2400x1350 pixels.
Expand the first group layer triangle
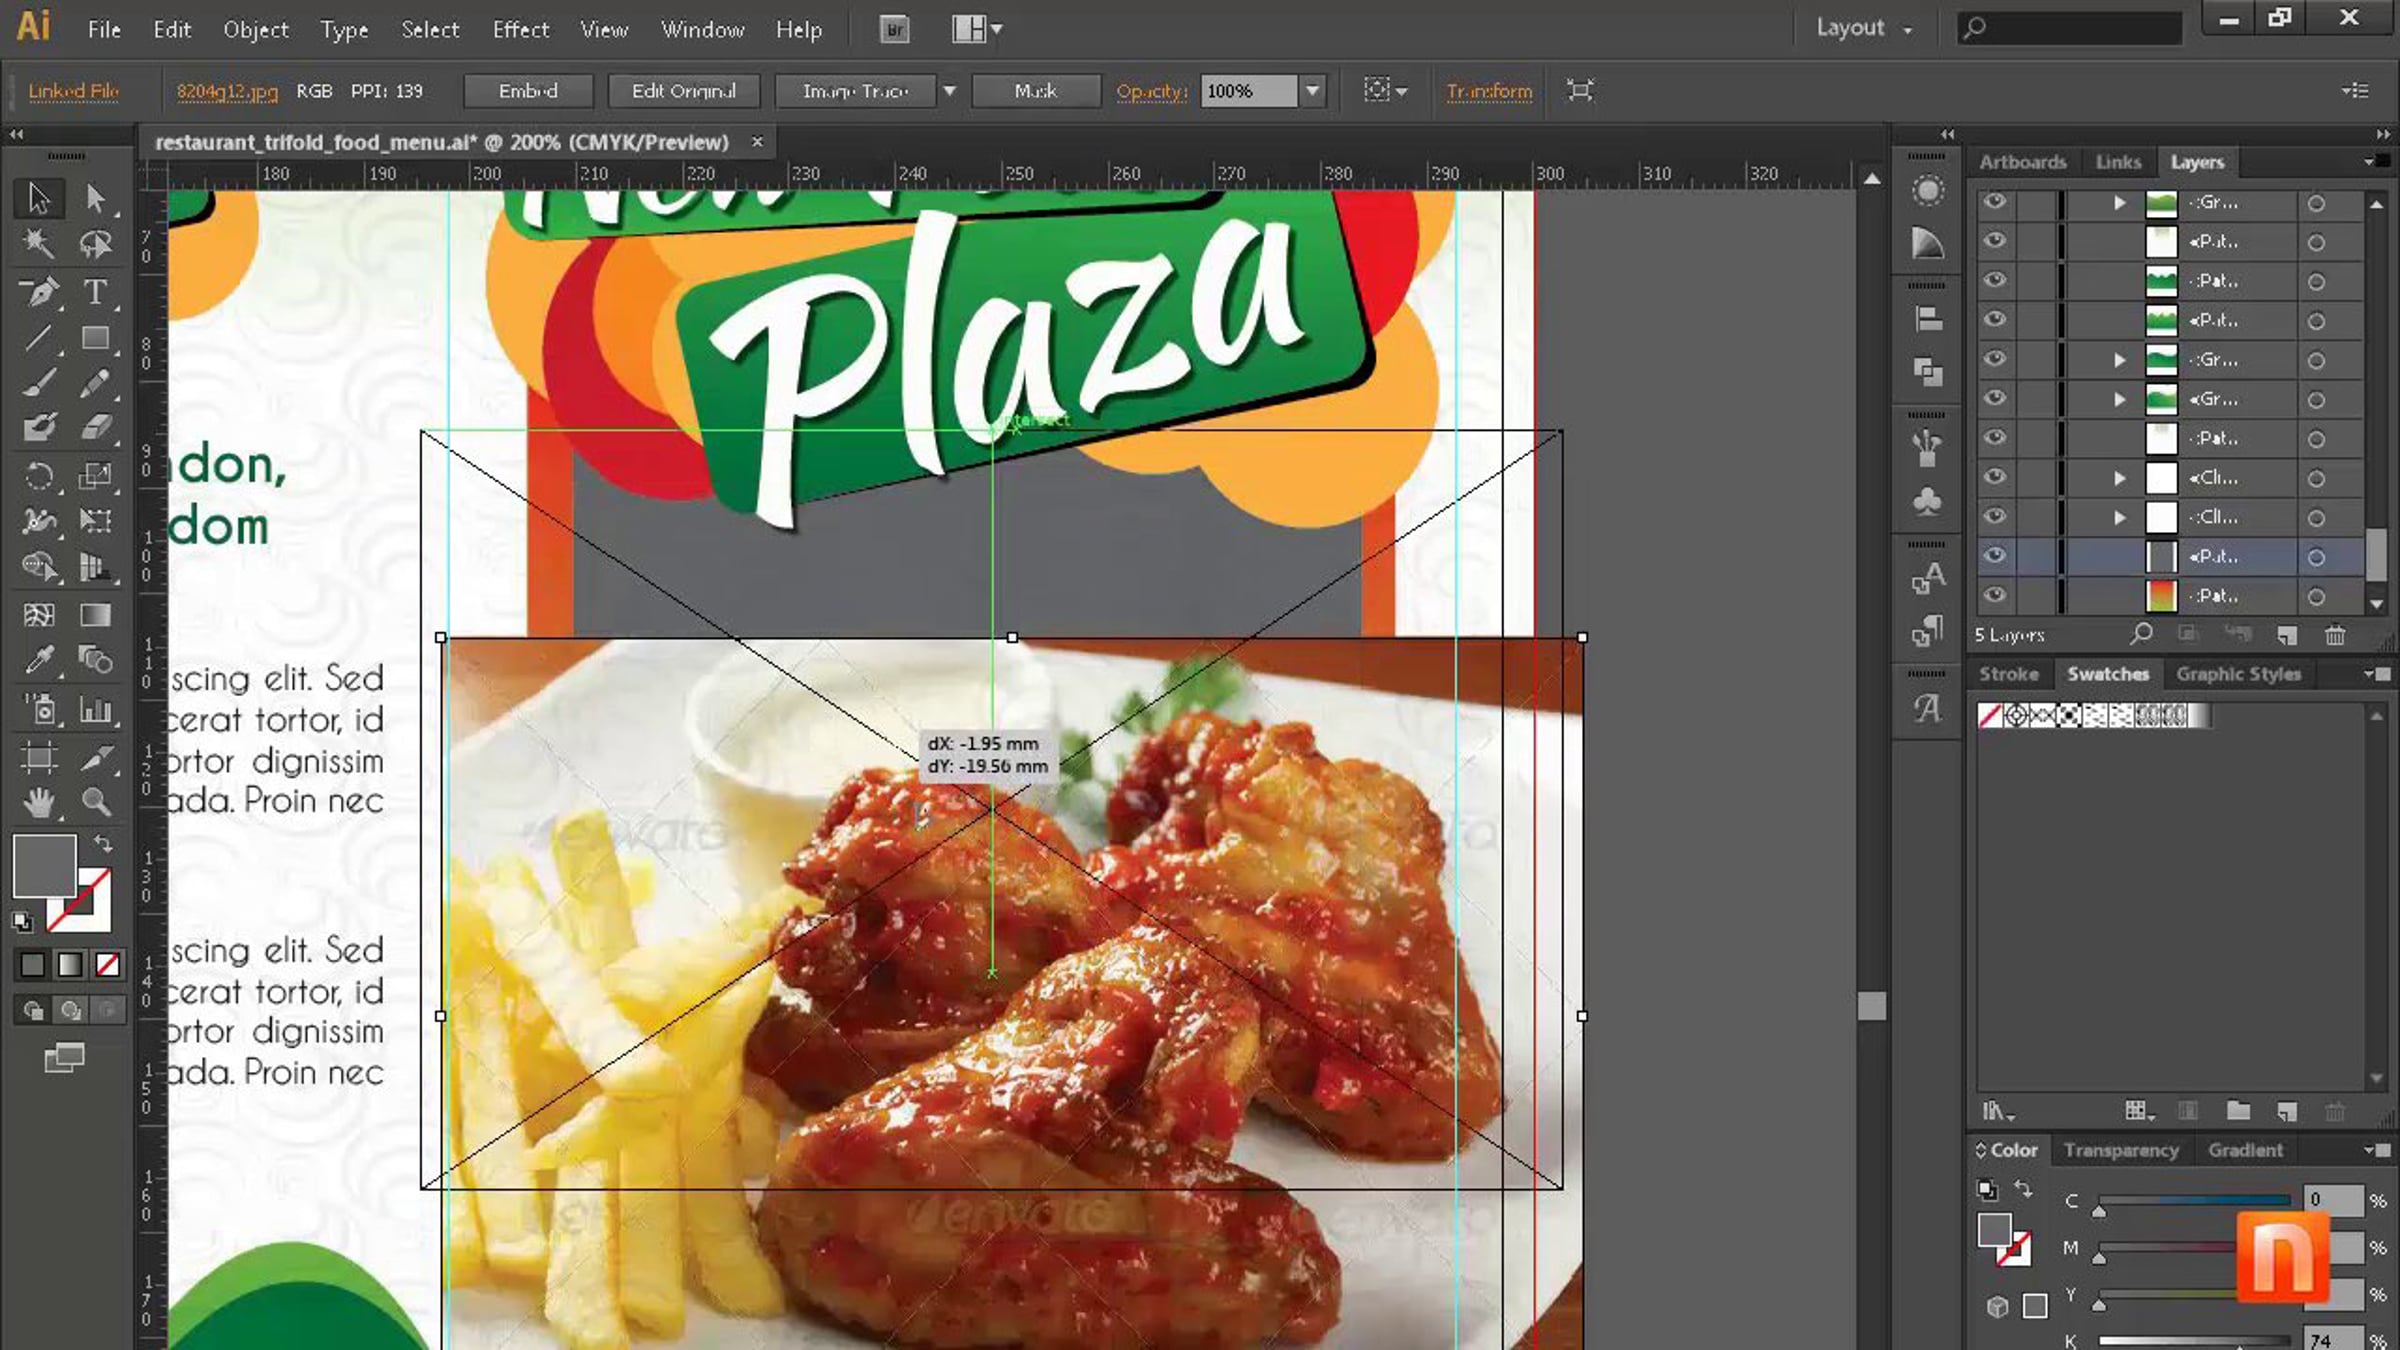click(x=2119, y=203)
